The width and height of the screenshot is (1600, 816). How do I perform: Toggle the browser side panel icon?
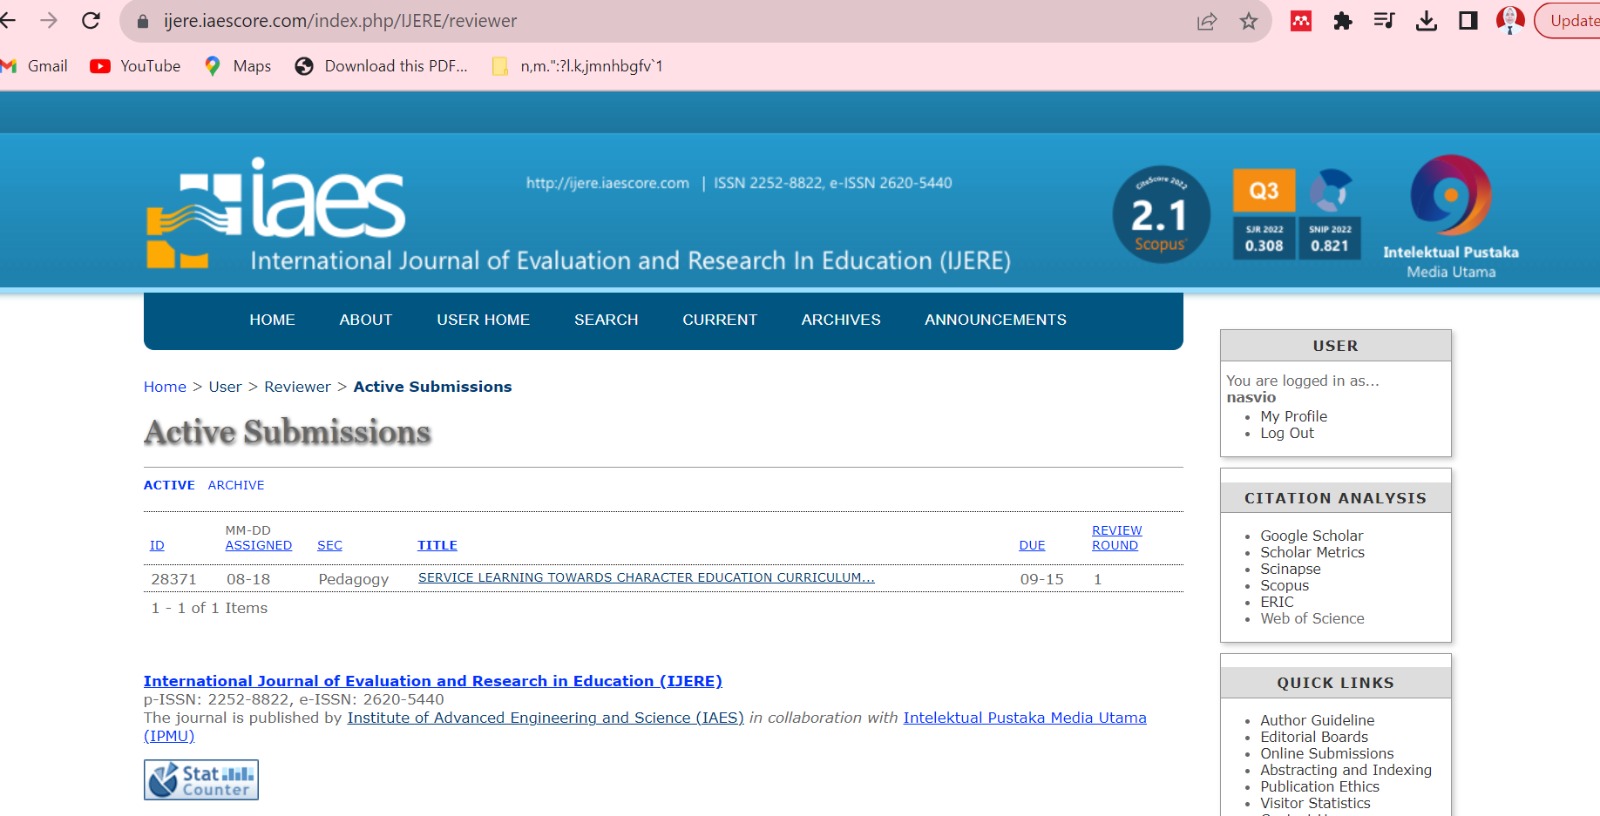[1468, 21]
